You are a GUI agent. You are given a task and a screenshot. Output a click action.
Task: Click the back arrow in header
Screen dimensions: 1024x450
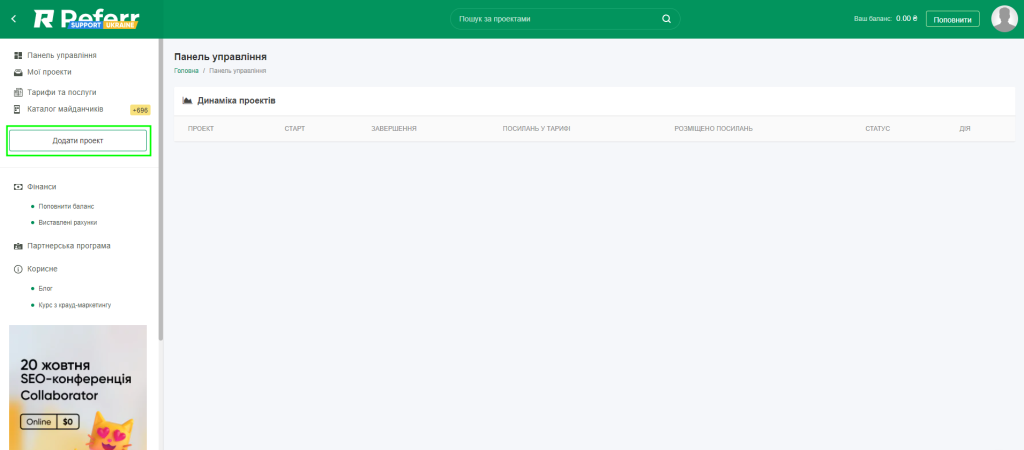(13, 19)
